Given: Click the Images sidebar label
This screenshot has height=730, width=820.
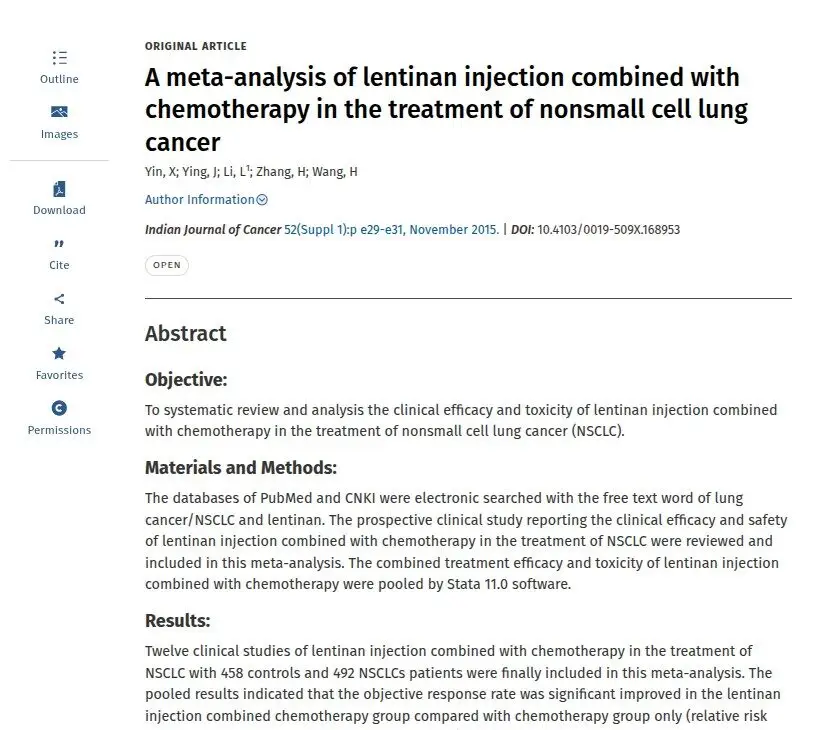Looking at the screenshot, I should (59, 134).
